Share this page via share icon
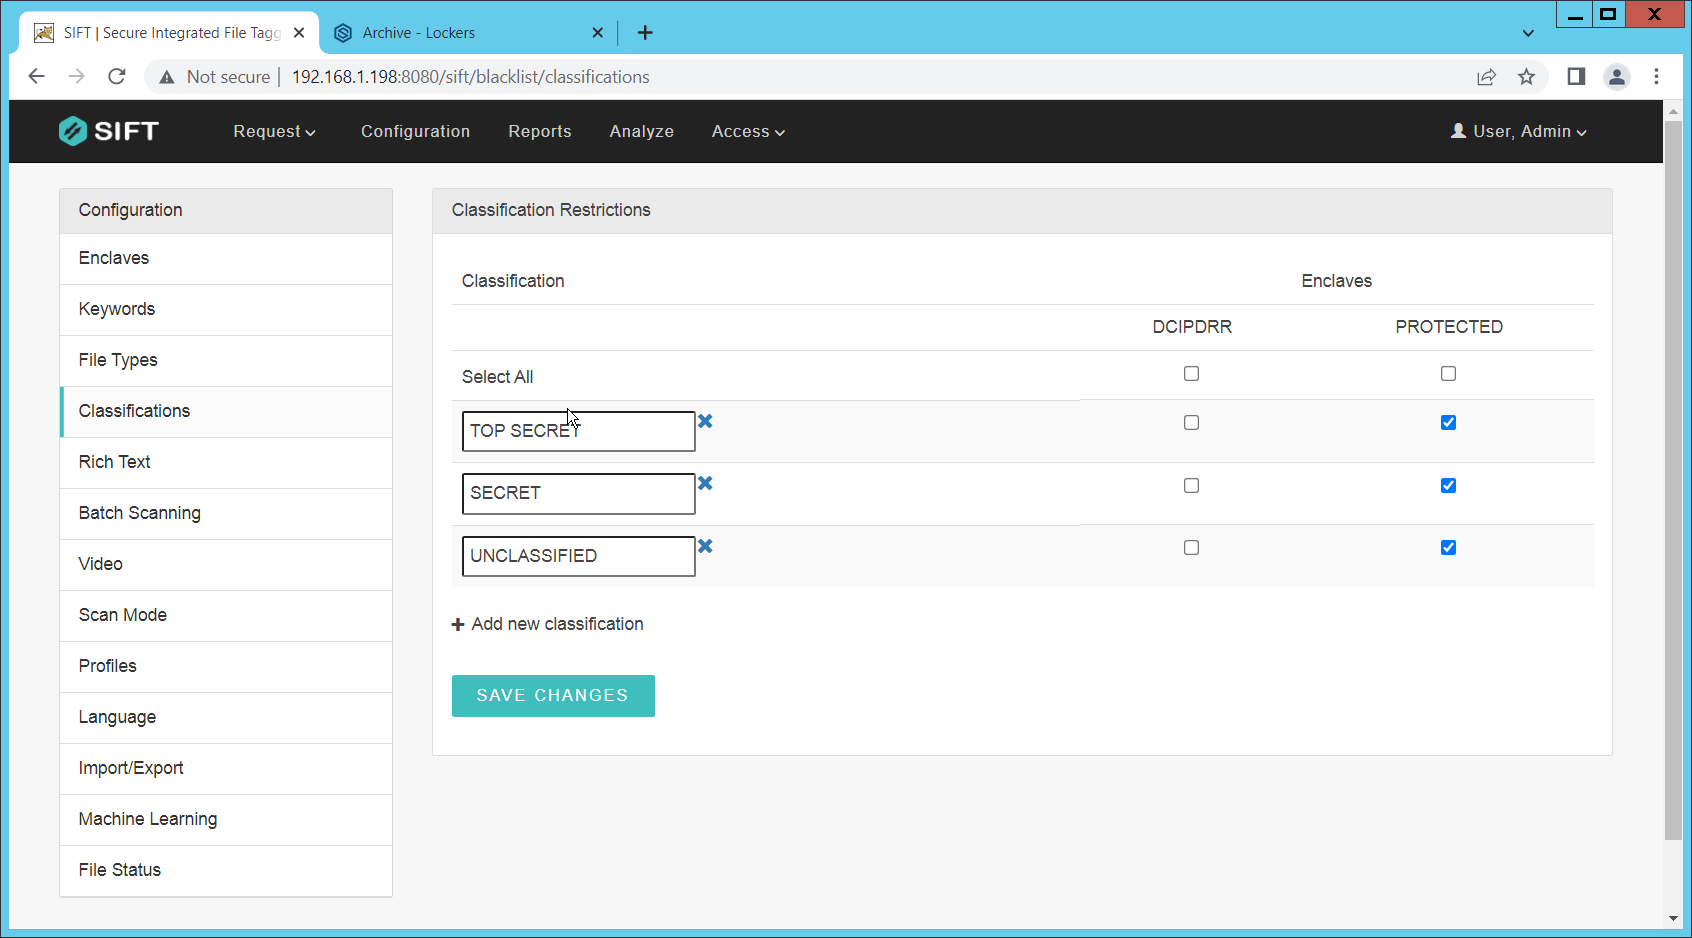The width and height of the screenshot is (1692, 938). (x=1486, y=77)
